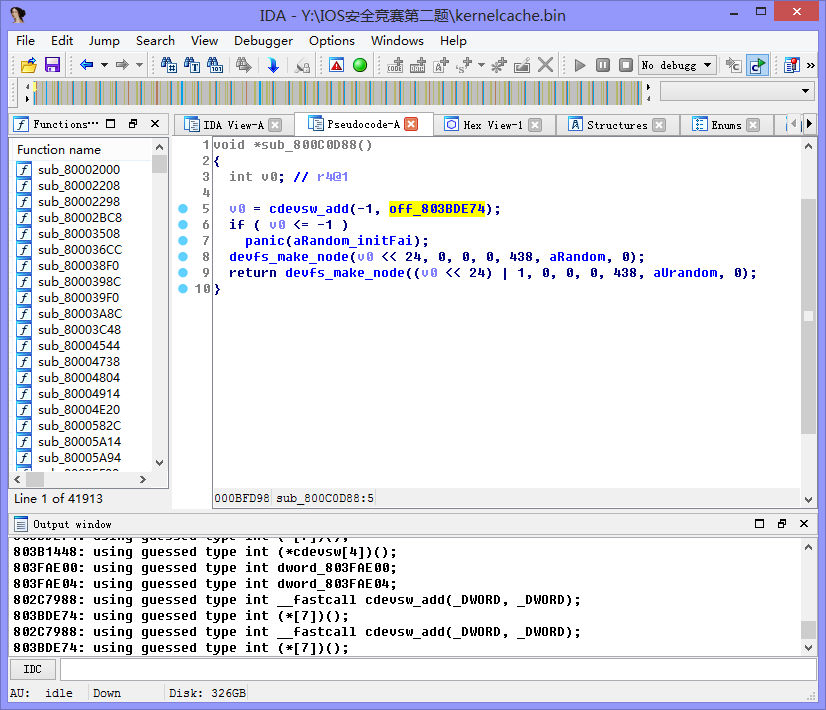The height and width of the screenshot is (710, 826).
Task: Click the red warning triangle icon
Action: click(x=337, y=65)
